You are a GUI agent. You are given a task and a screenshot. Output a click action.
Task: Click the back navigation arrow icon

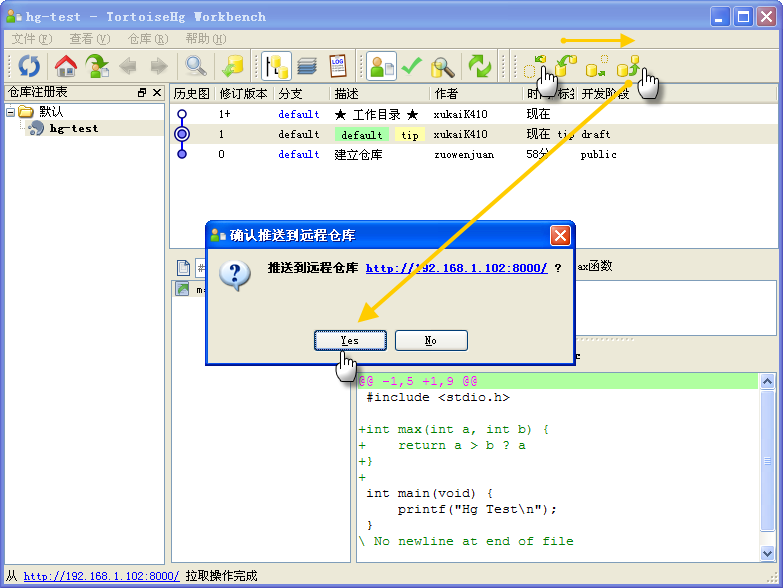pos(128,66)
